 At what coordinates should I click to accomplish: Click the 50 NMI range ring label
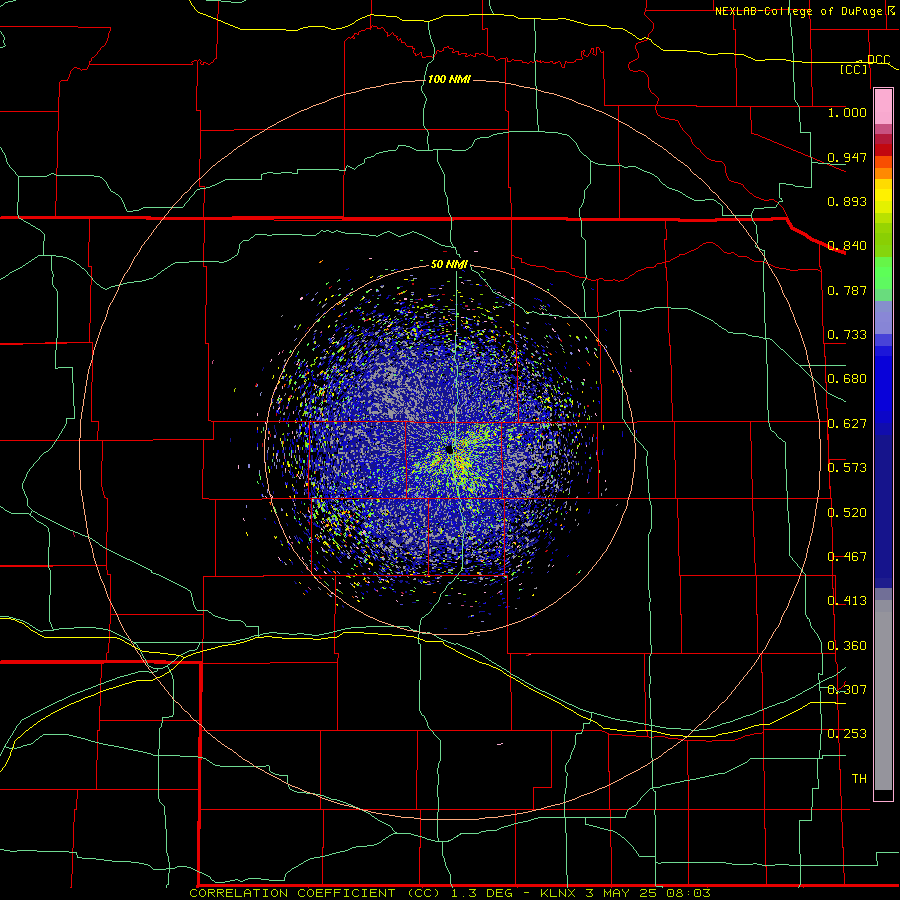pyautogui.click(x=449, y=264)
